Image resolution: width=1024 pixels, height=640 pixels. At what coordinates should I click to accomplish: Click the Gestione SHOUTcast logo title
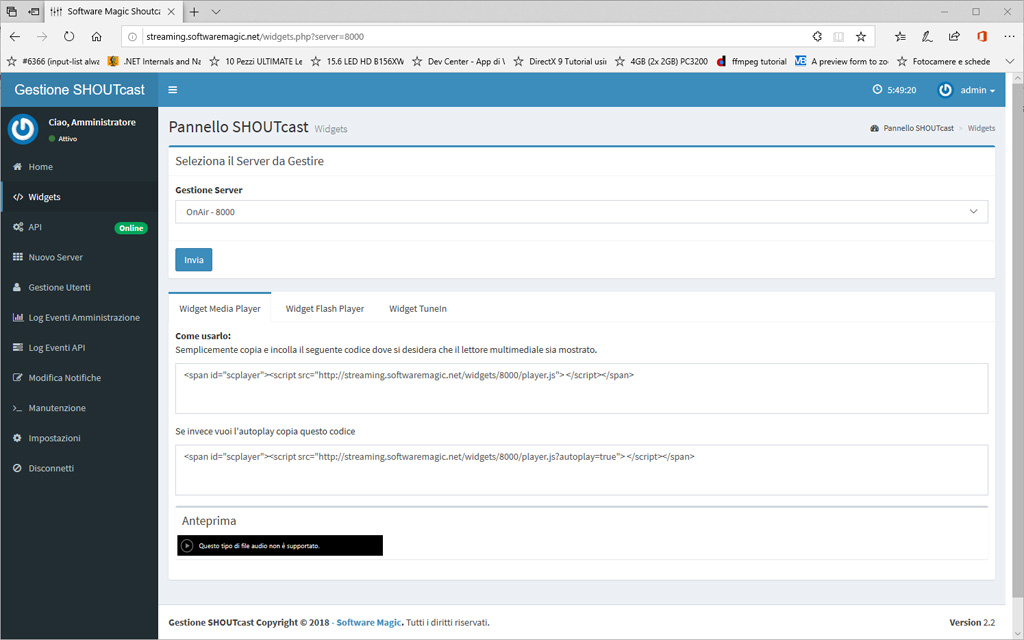pyautogui.click(x=80, y=90)
